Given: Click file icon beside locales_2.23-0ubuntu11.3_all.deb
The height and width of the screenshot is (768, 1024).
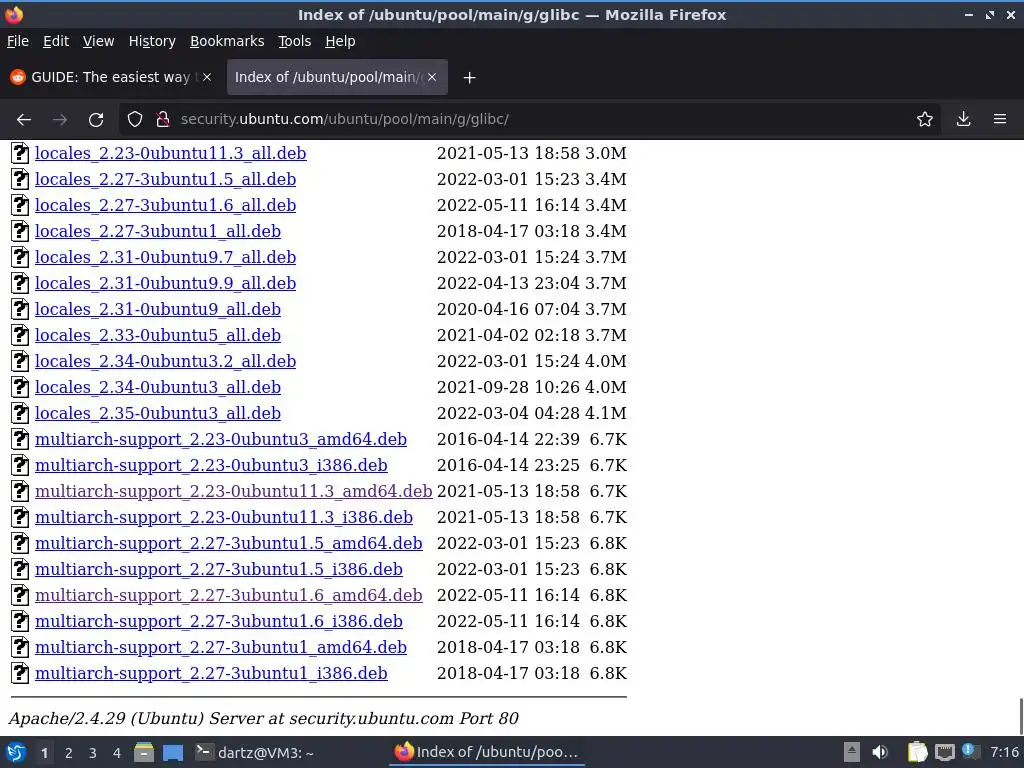Looking at the screenshot, I should (20, 153).
